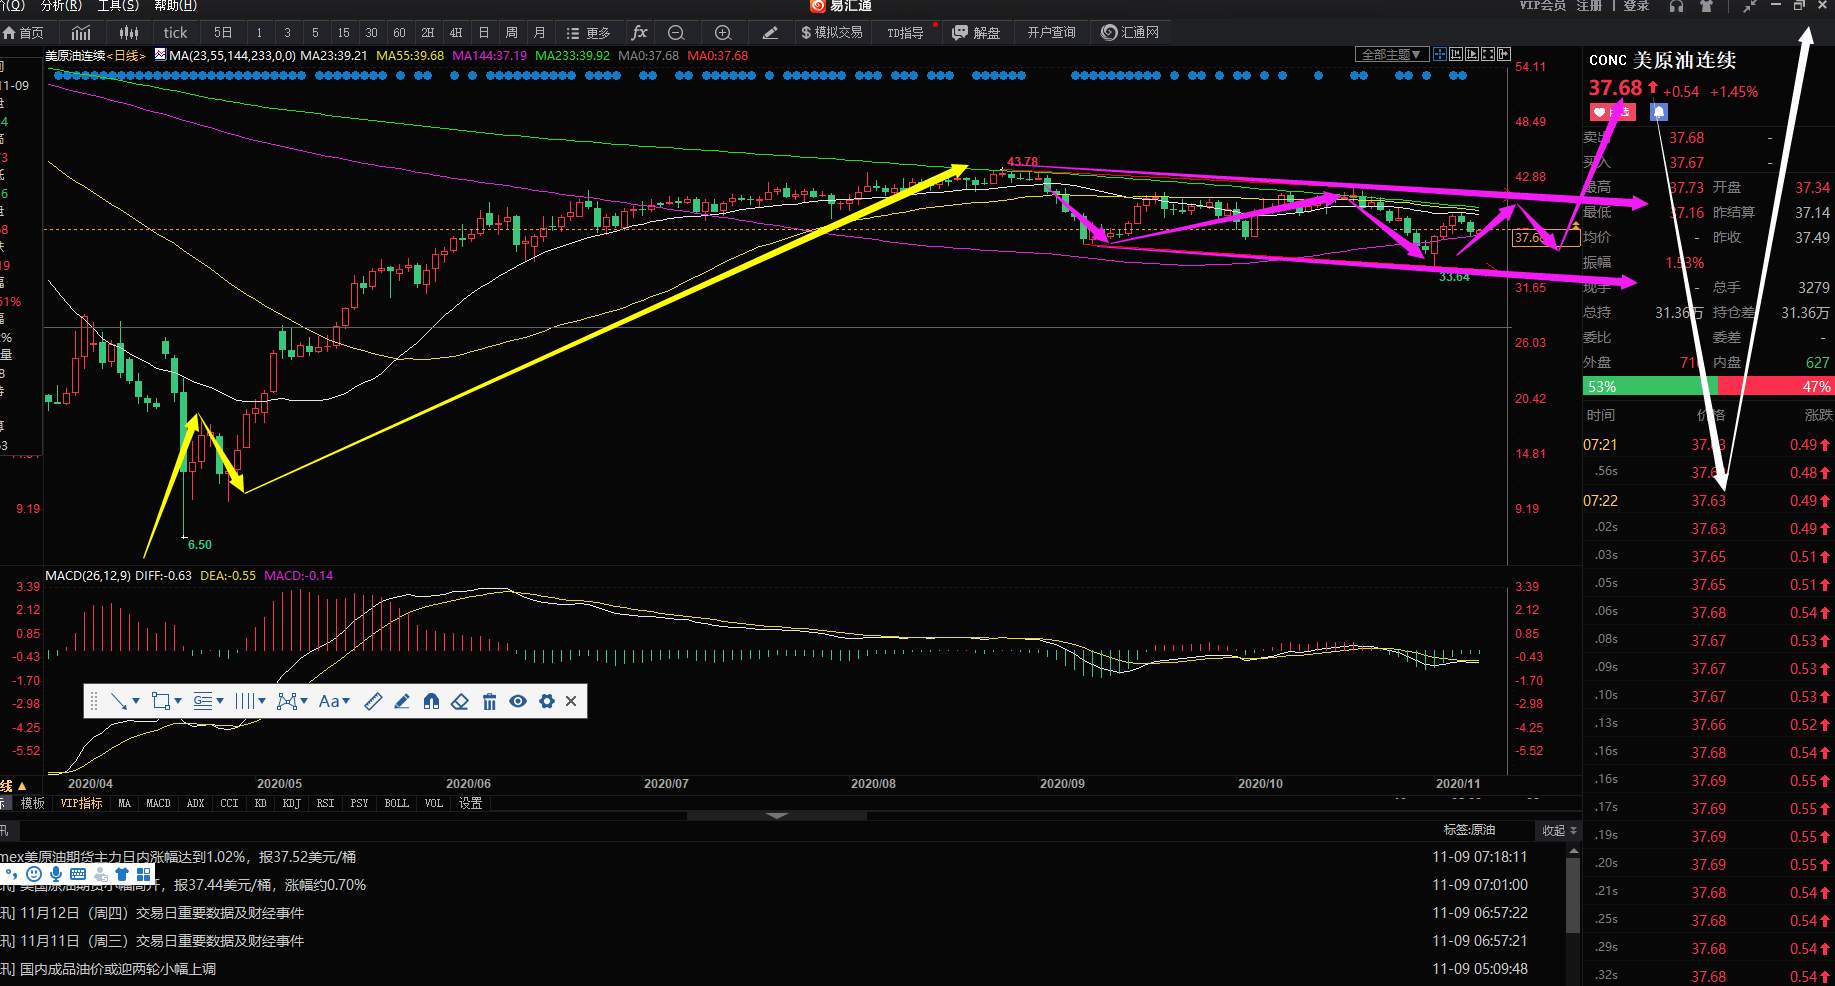The height and width of the screenshot is (986, 1835).
Task: Delete drawings with the trash icon
Action: click(x=489, y=701)
